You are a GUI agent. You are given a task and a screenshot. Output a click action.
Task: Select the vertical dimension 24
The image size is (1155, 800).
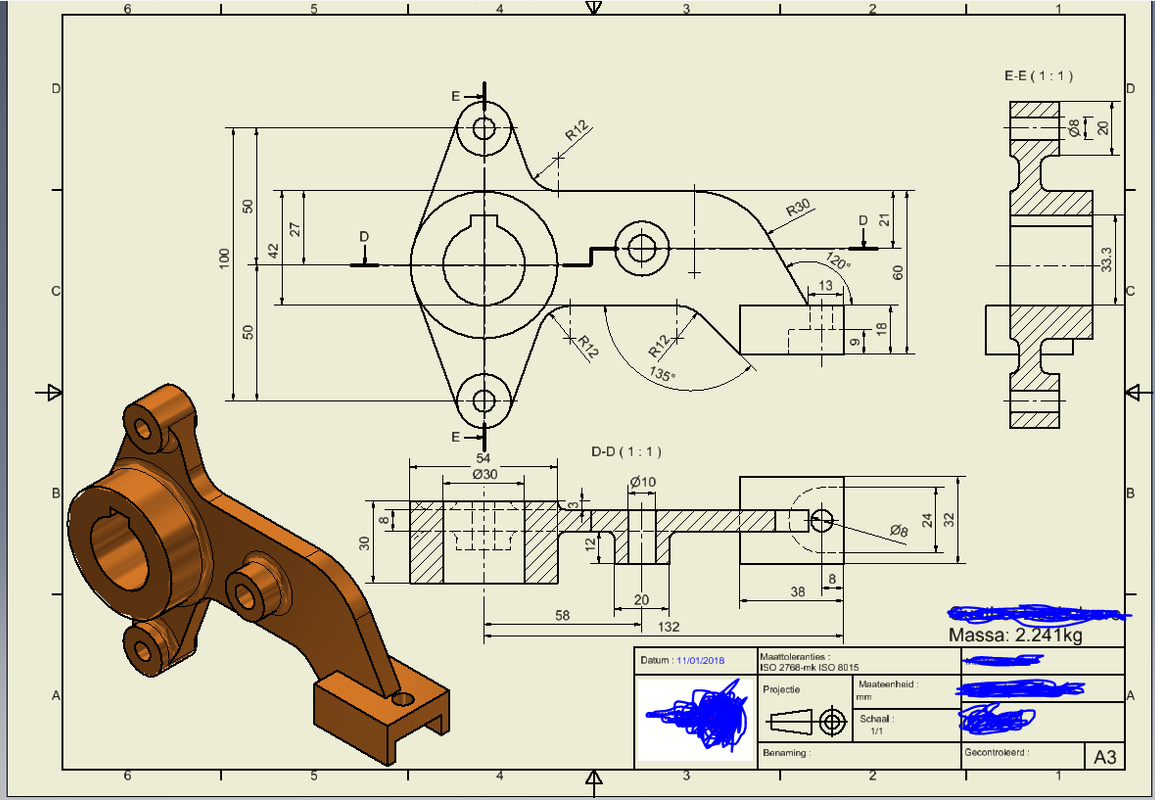click(x=927, y=520)
